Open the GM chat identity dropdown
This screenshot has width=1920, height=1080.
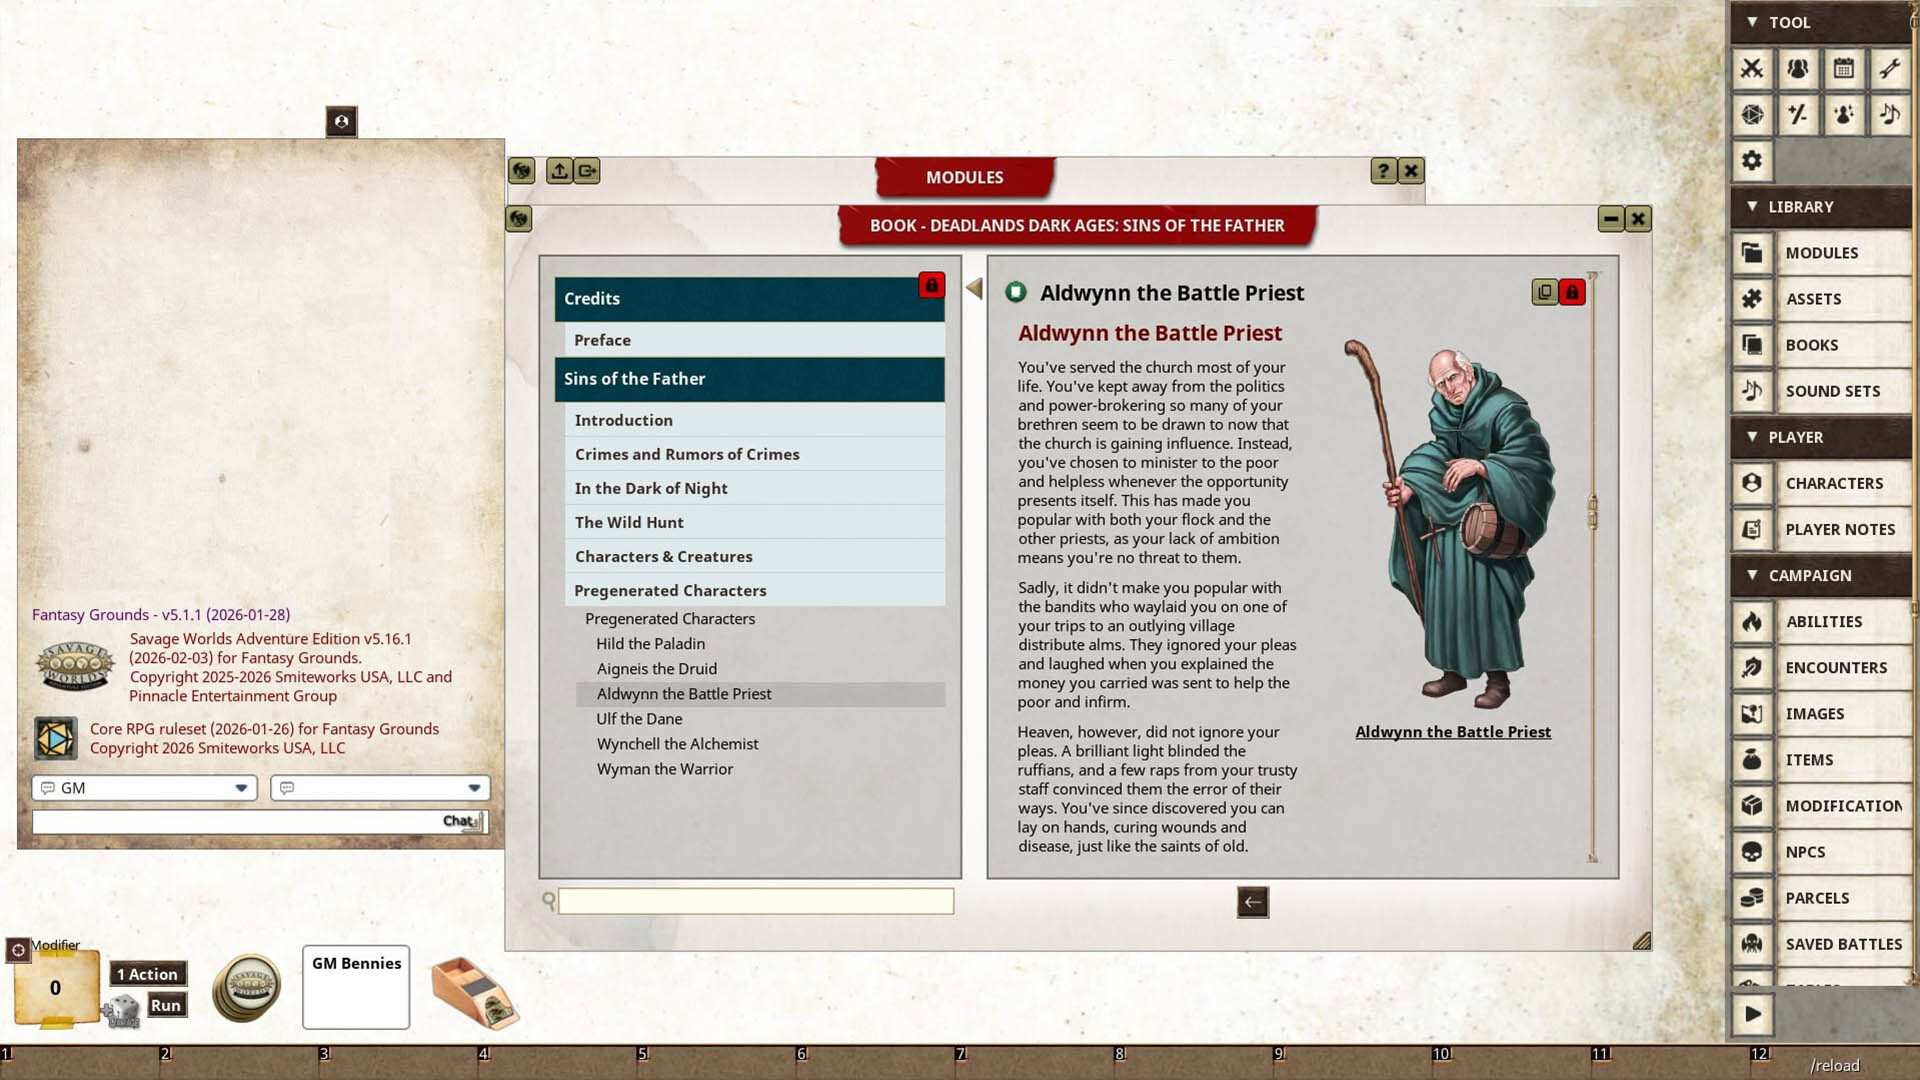click(240, 788)
